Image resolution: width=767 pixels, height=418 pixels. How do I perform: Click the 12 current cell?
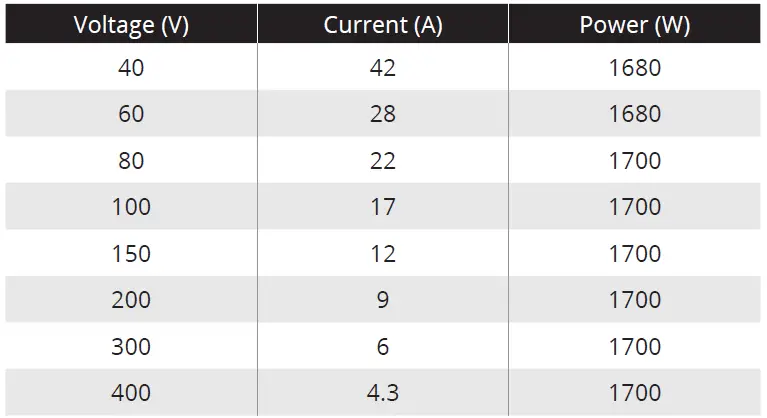click(383, 254)
